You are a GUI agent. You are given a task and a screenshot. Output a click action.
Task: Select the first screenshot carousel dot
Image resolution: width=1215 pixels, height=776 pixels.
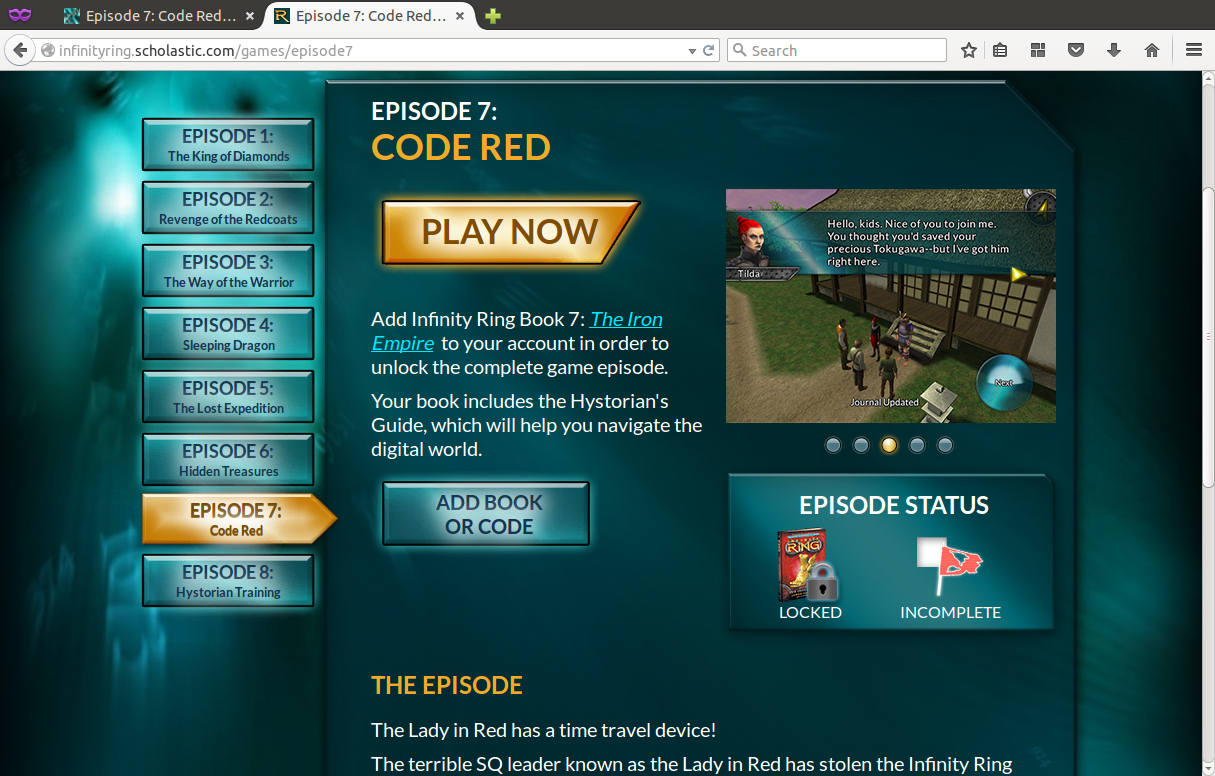click(x=833, y=445)
